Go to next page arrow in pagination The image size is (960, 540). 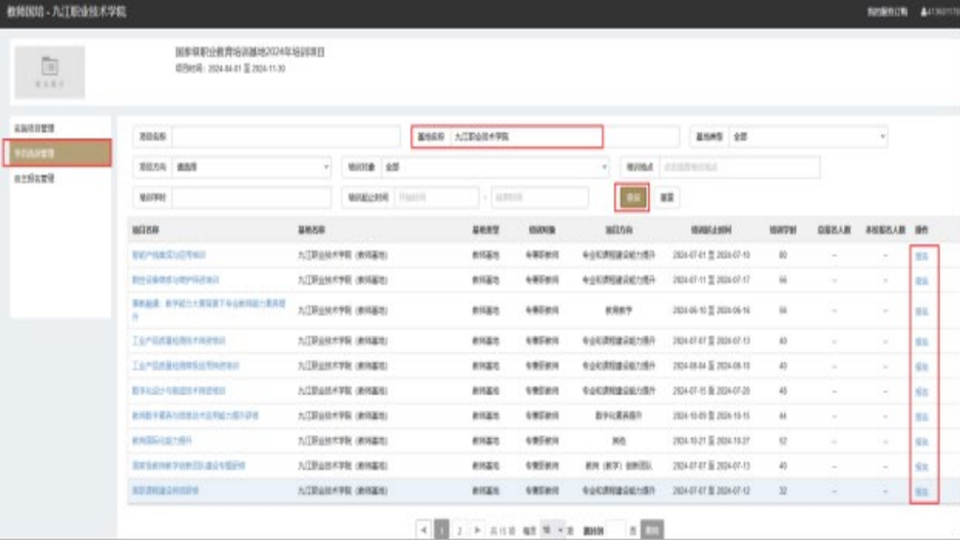[477, 529]
